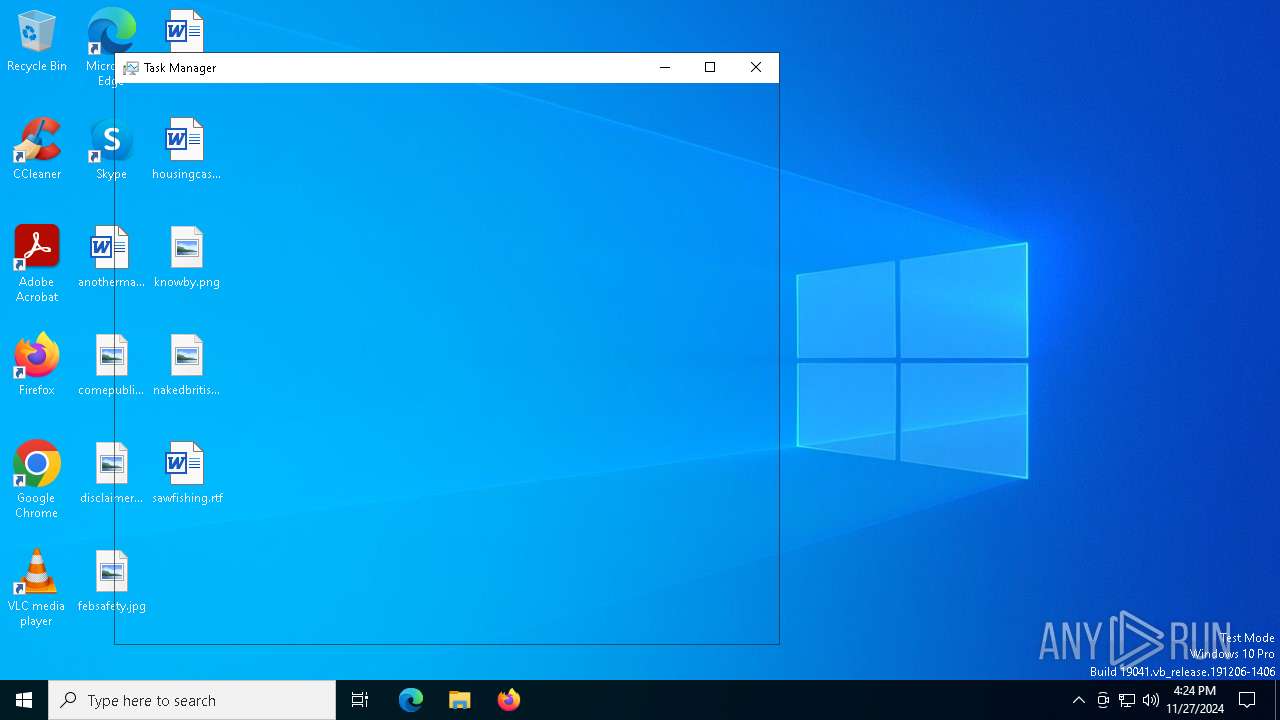Click the Task Manager title bar icon
This screenshot has height=720, width=1280.
click(131, 68)
